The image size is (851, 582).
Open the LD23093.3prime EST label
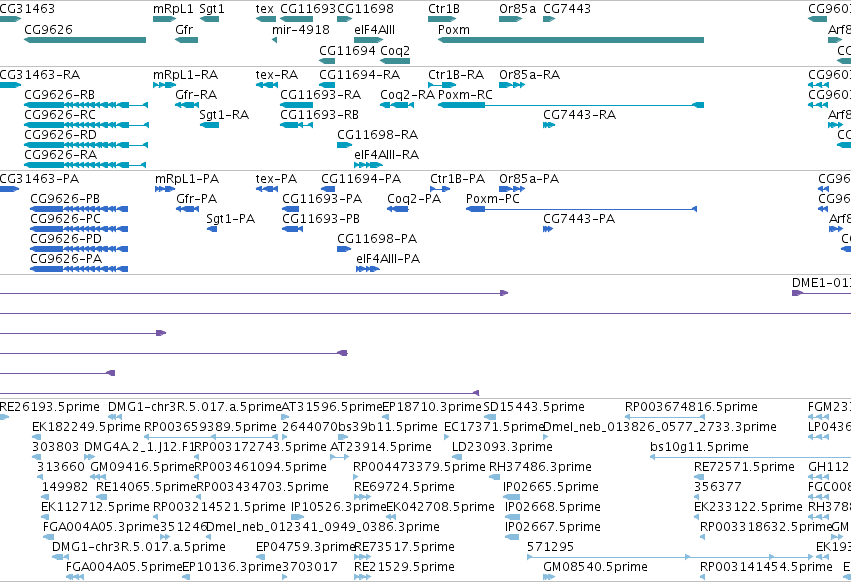tap(503, 447)
